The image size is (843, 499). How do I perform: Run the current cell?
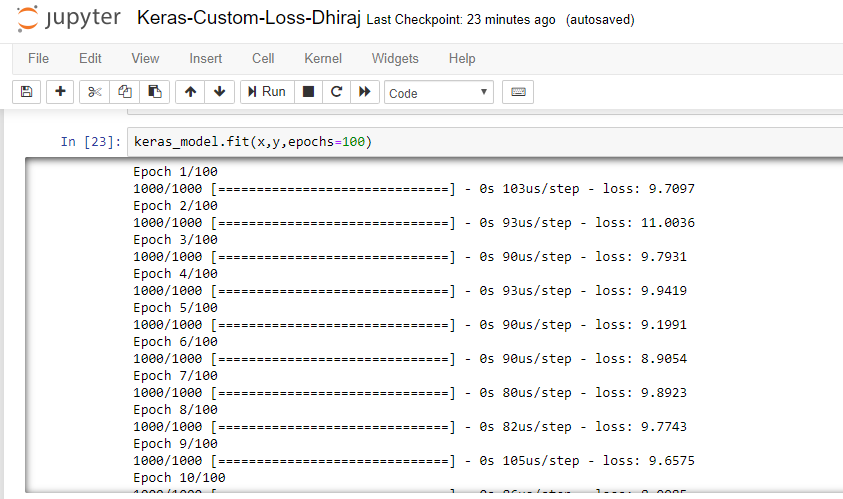coord(267,92)
